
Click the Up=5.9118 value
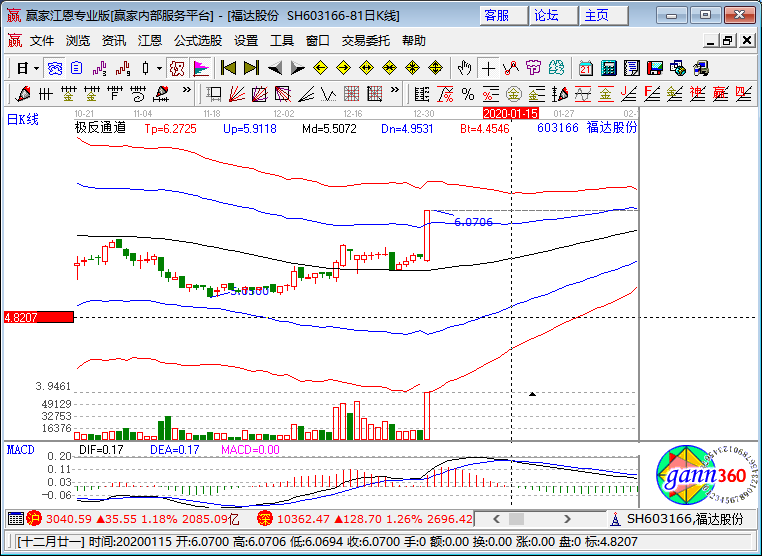(250, 129)
